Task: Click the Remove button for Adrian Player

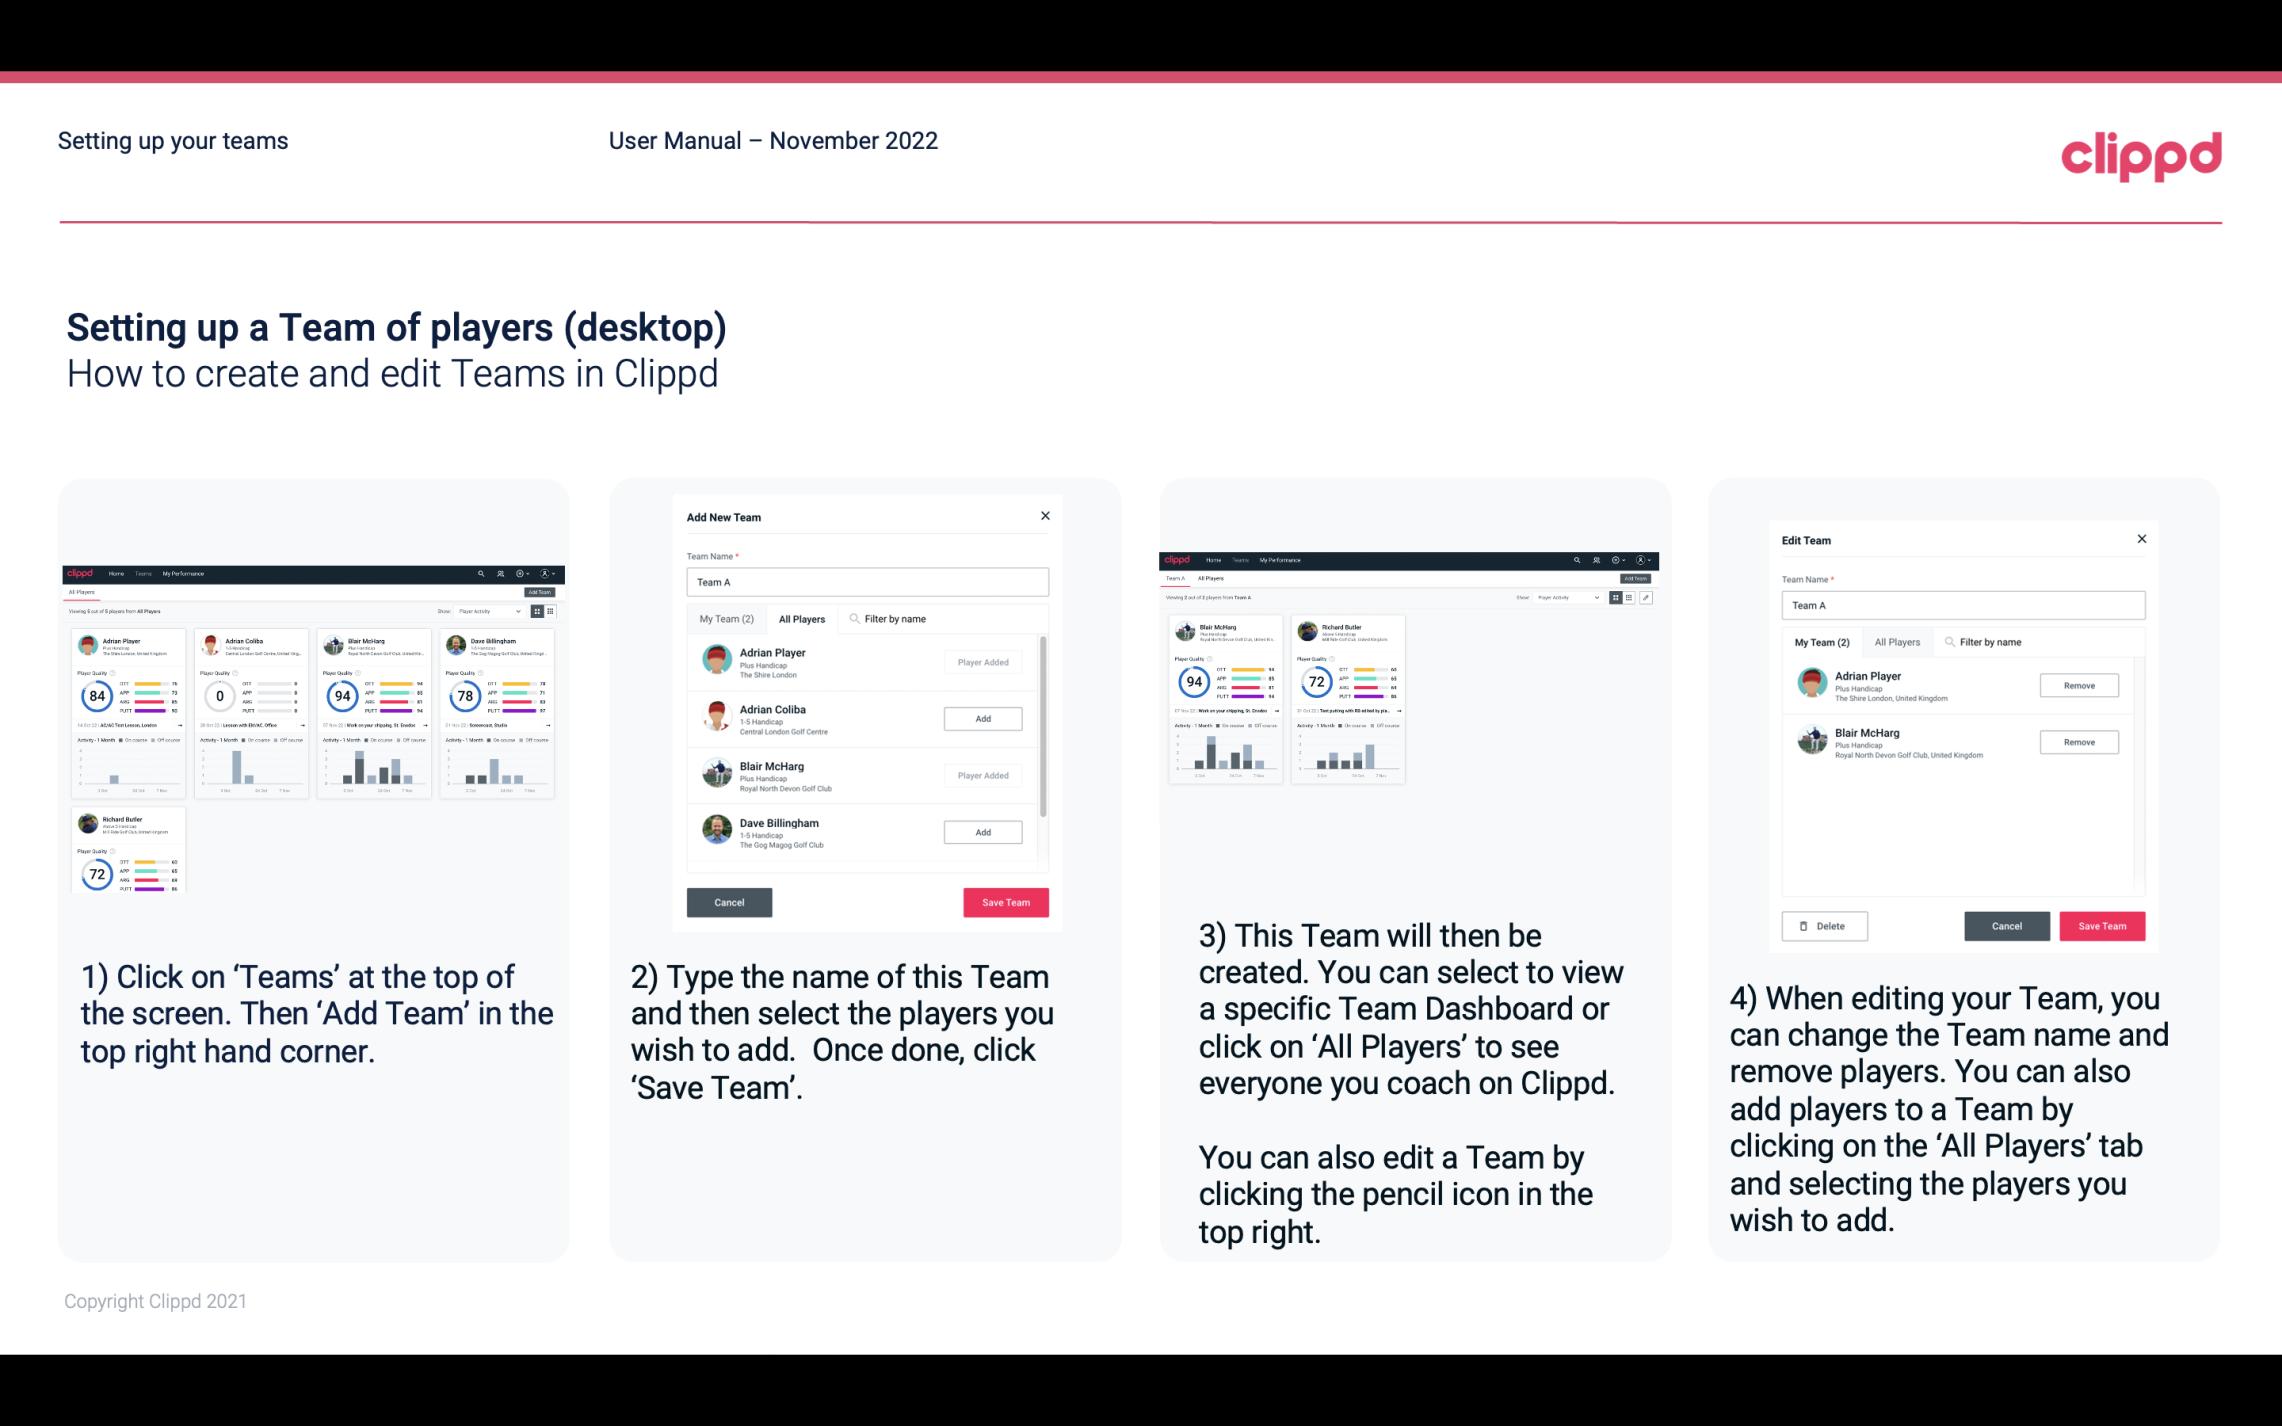Action: tap(2078, 685)
